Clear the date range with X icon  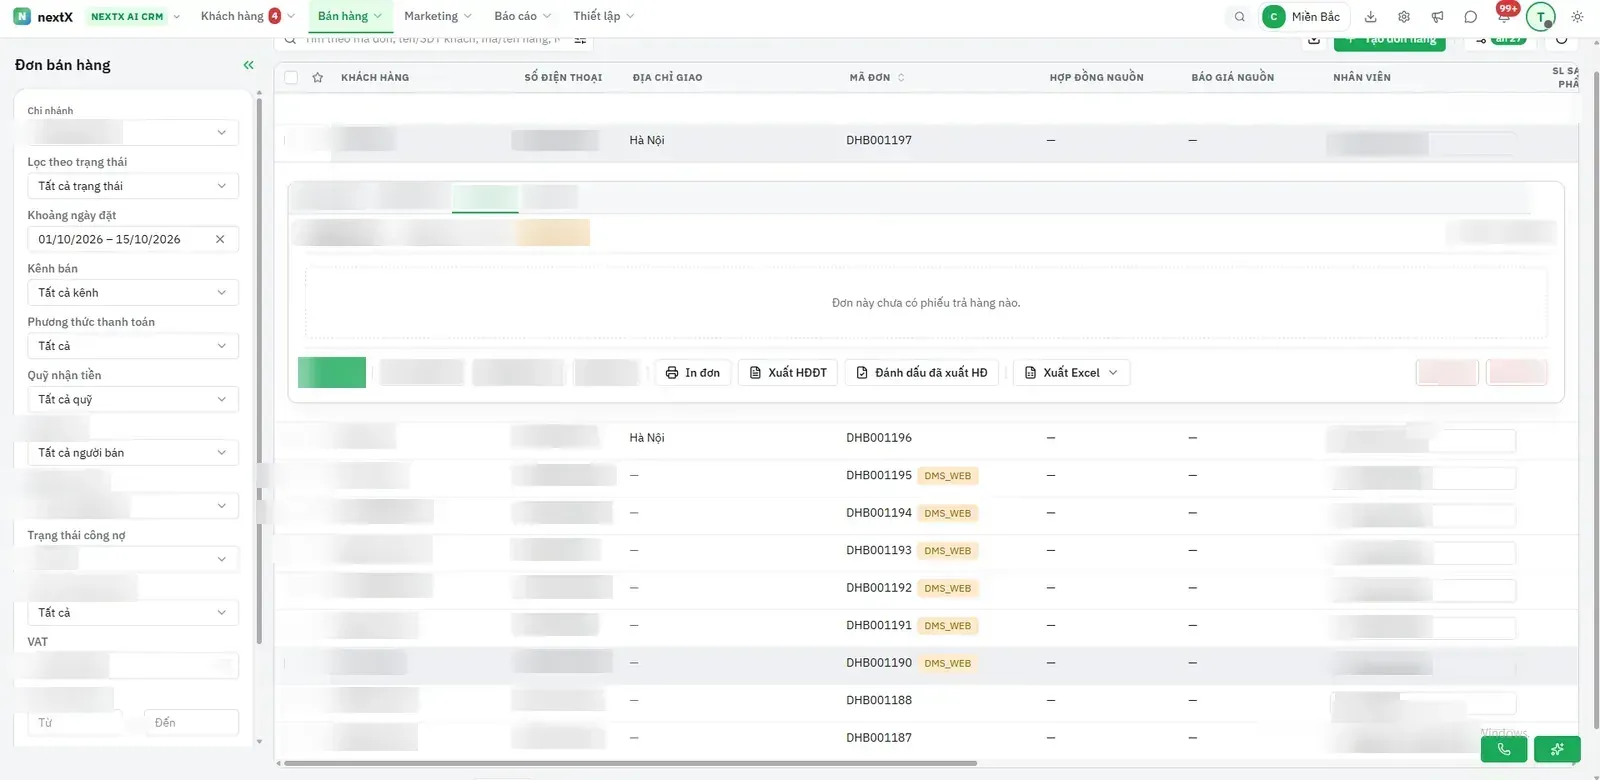(220, 239)
